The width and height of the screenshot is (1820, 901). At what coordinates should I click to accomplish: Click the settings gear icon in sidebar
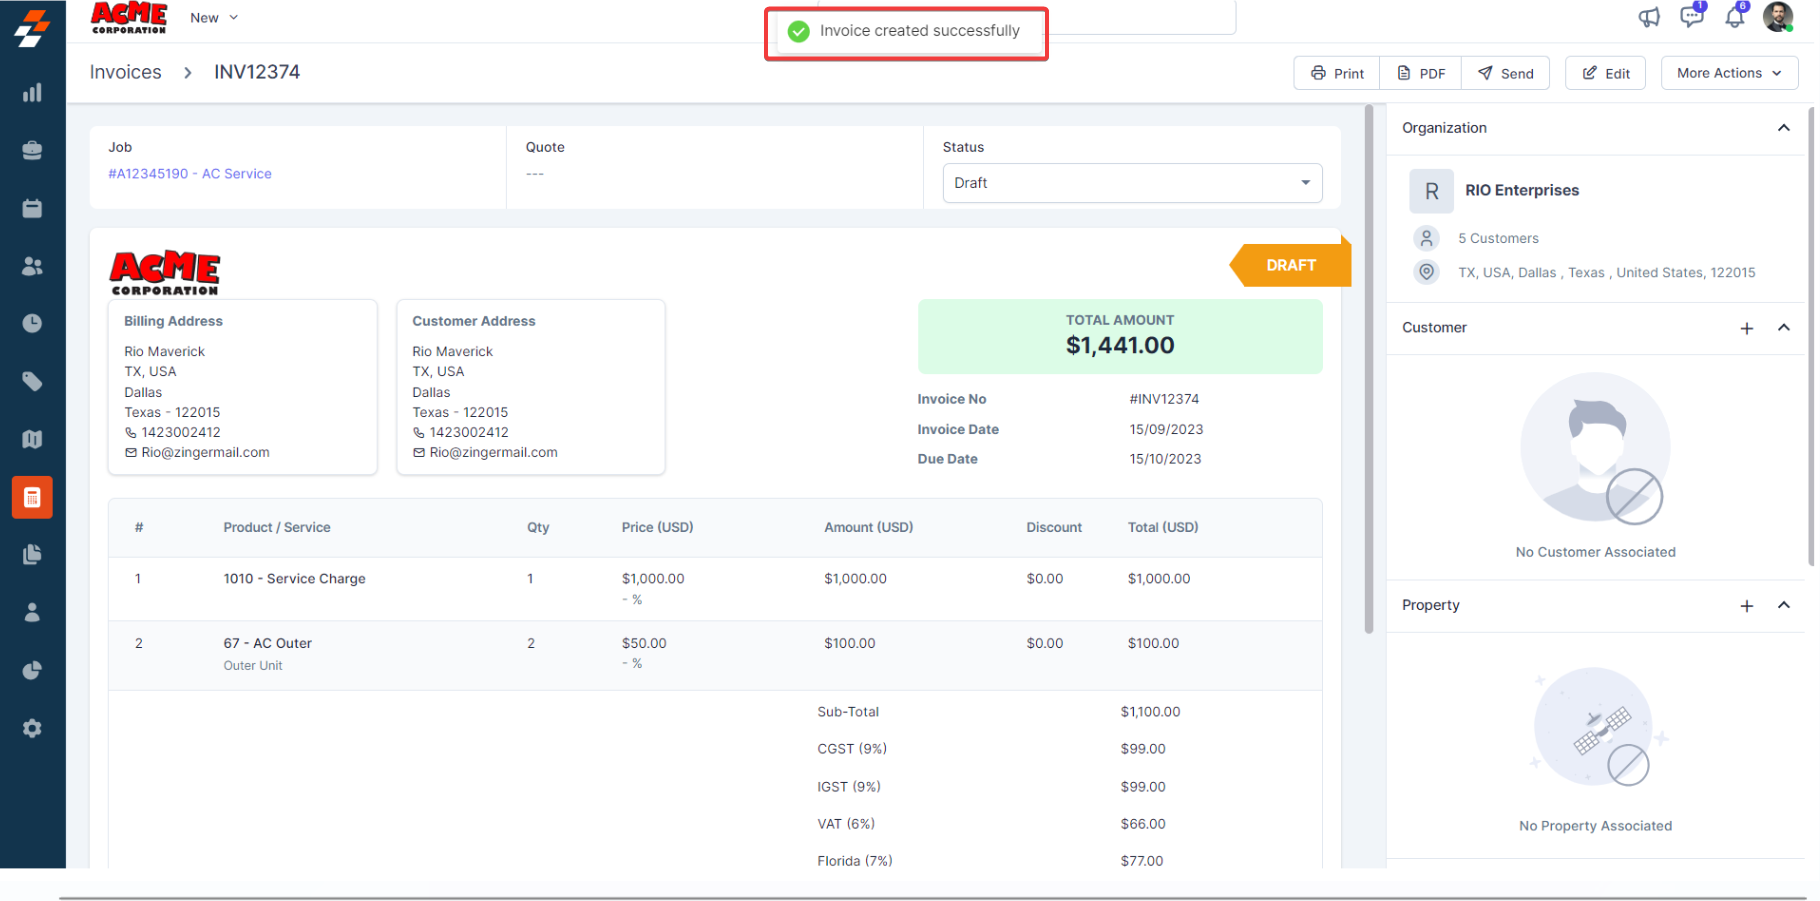pos(32,728)
